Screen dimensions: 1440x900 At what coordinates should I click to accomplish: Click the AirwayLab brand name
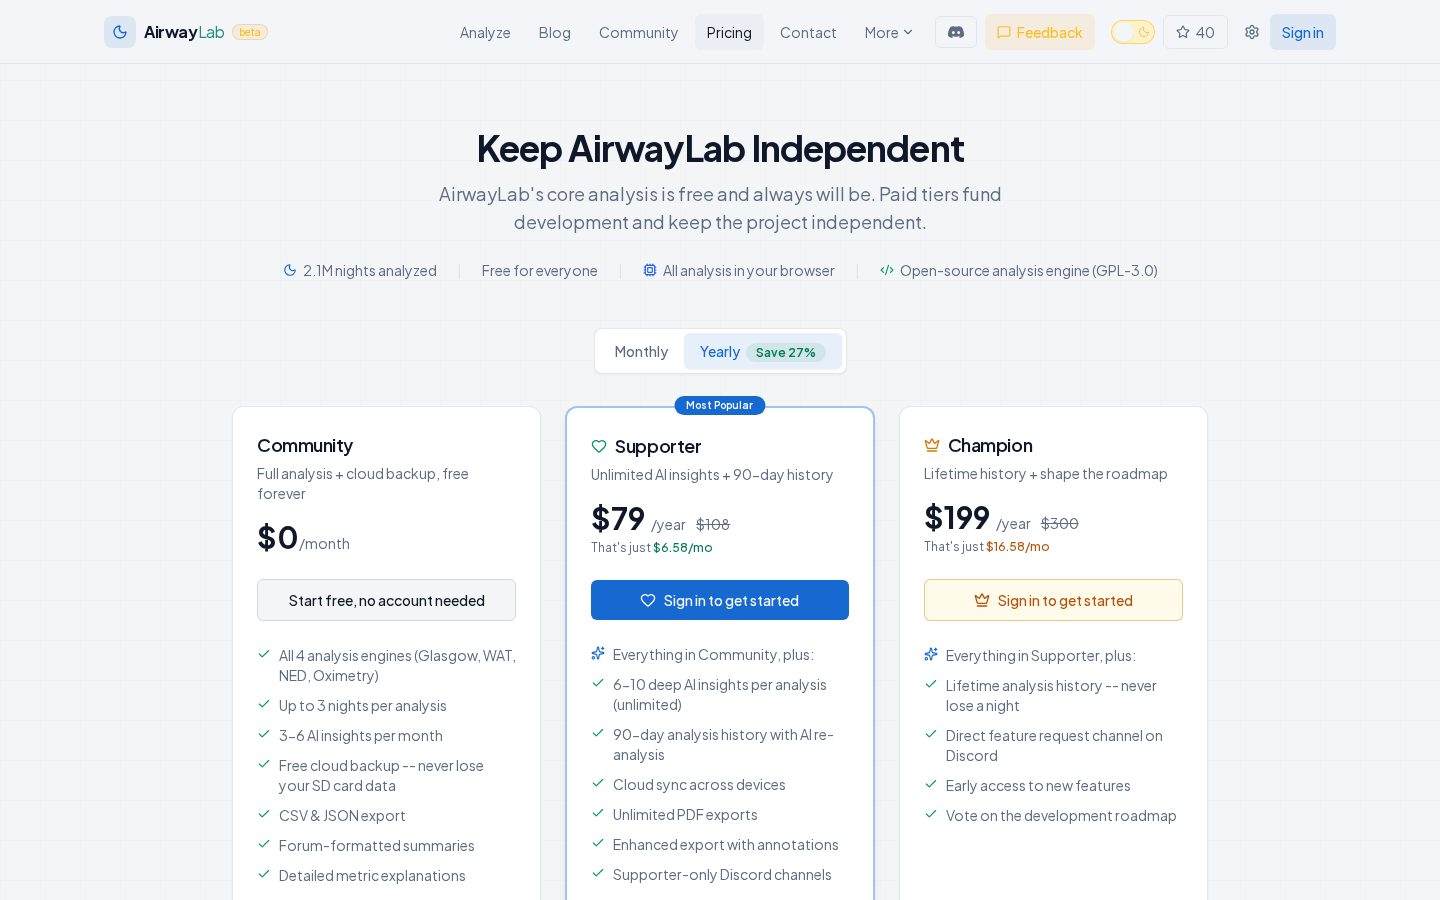point(184,32)
